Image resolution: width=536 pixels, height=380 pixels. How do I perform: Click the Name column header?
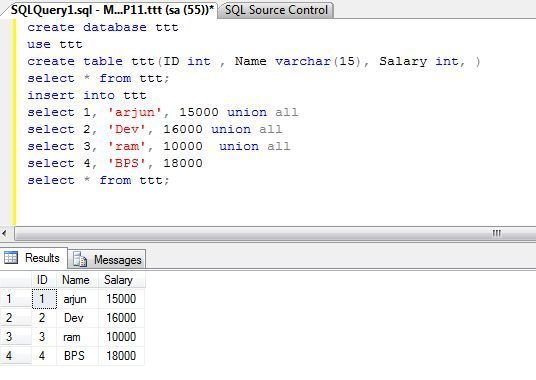pos(76,280)
